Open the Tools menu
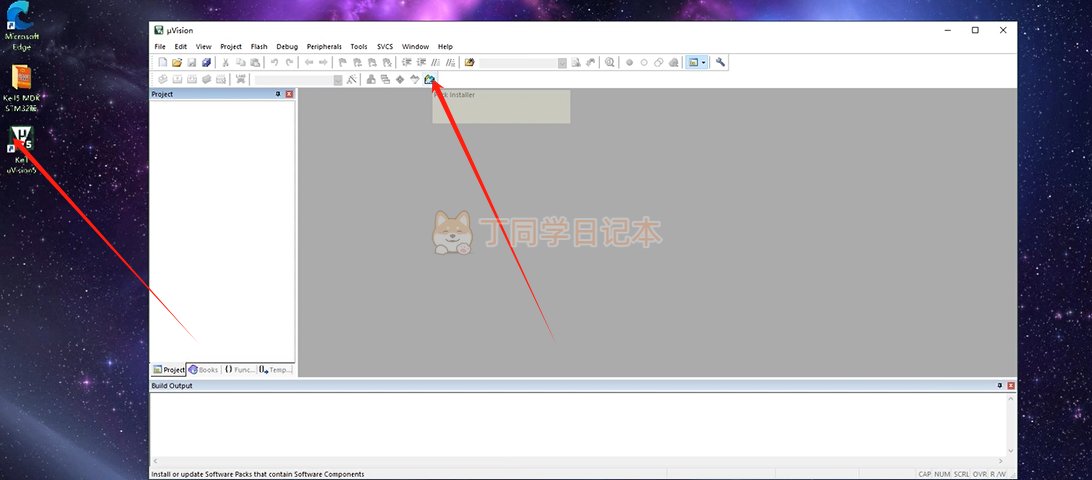 pos(359,47)
